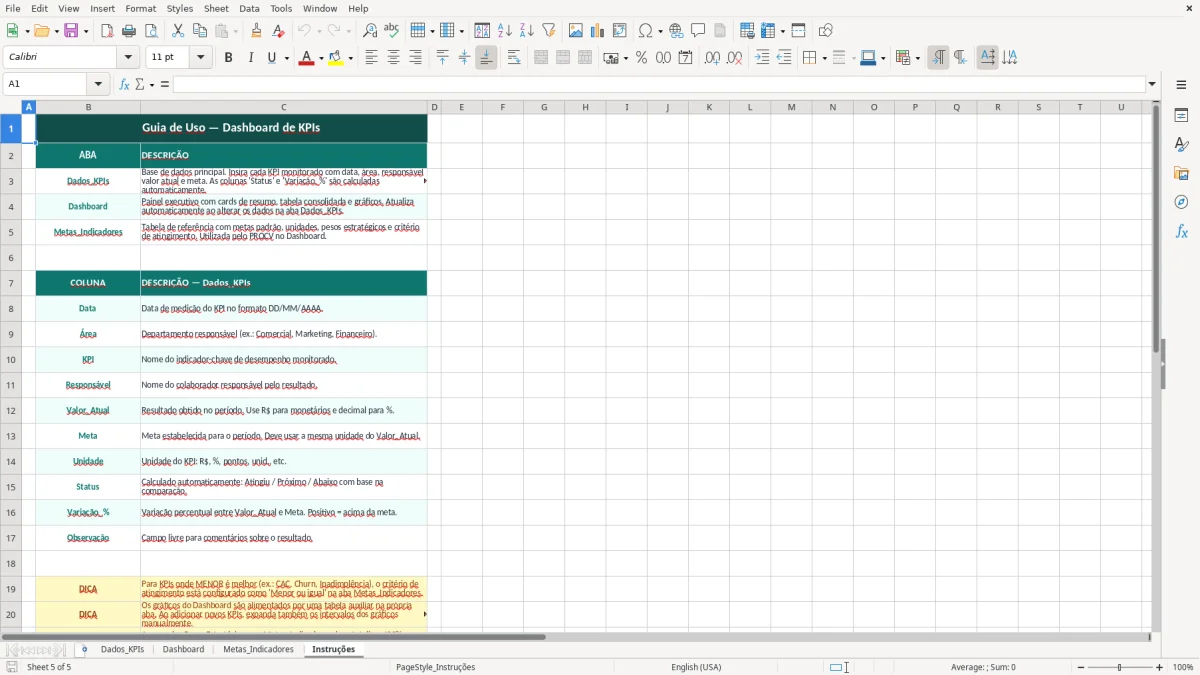Screen dimensions: 1200x675
Task: Toggle Align Right
Action: pyautogui.click(x=415, y=58)
